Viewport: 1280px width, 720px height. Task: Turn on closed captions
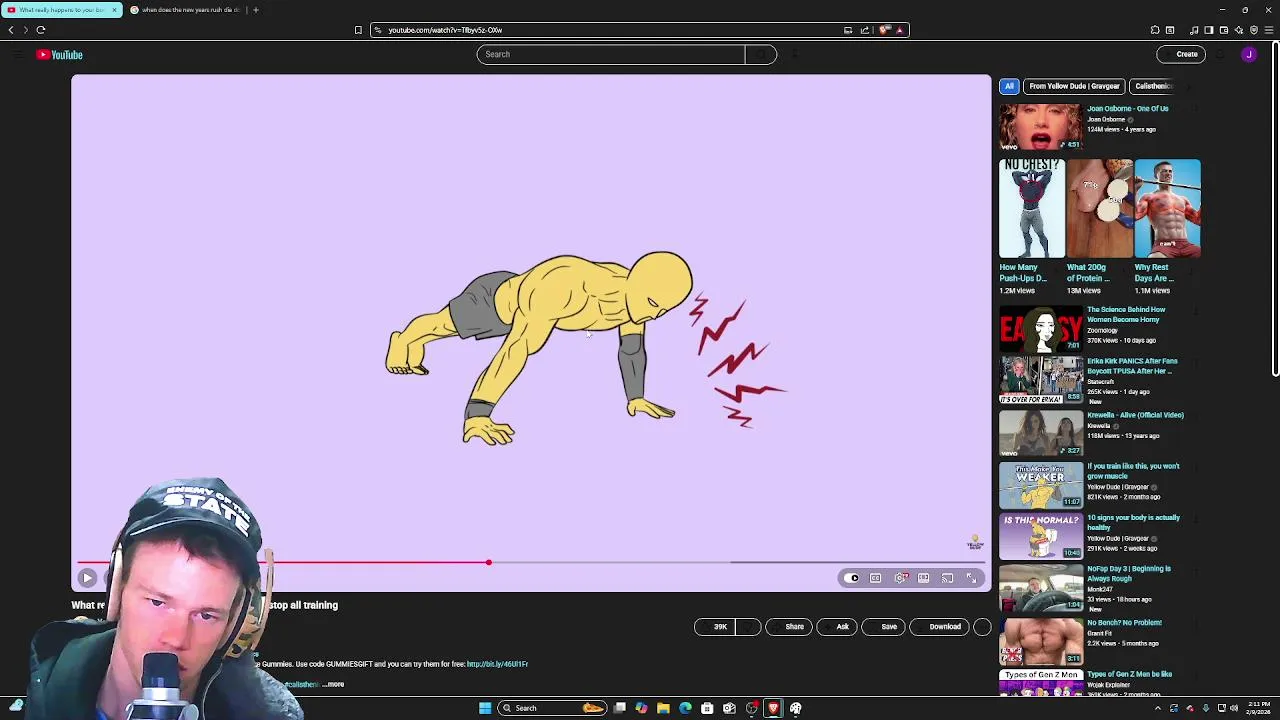[876, 578]
